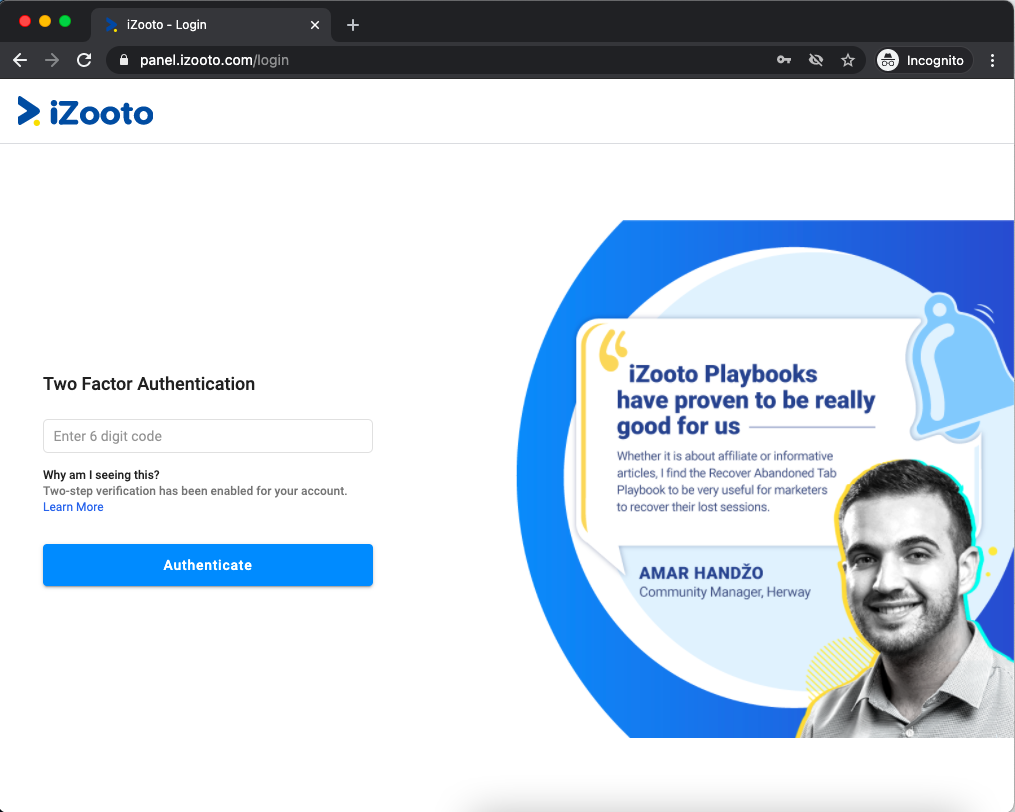Click the testimonial banner image
This screenshot has height=812, width=1015.
pos(765,479)
